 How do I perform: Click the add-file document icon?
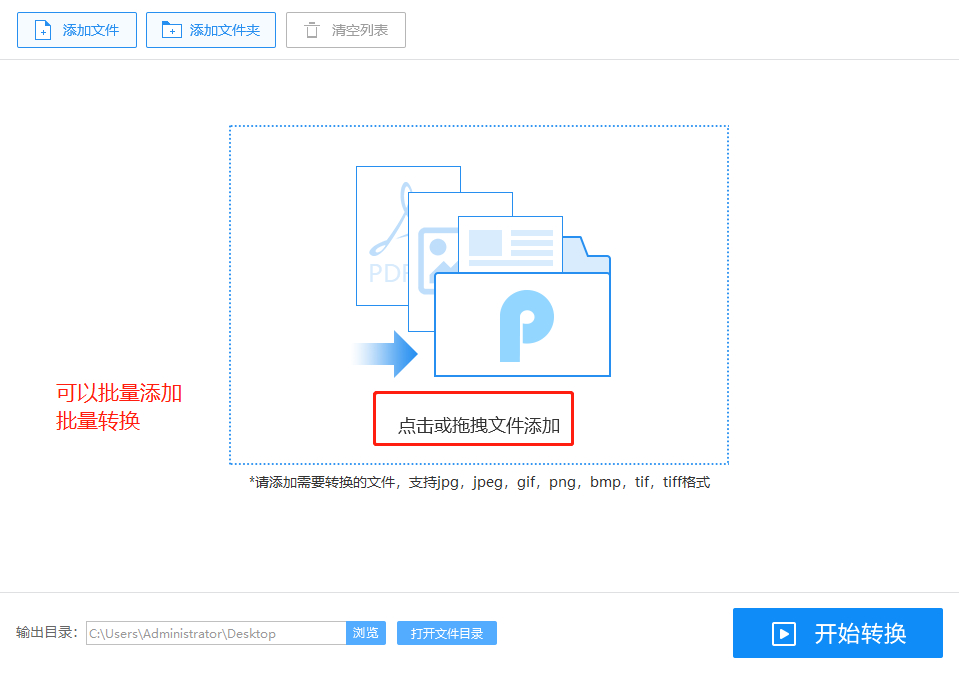pos(43,30)
